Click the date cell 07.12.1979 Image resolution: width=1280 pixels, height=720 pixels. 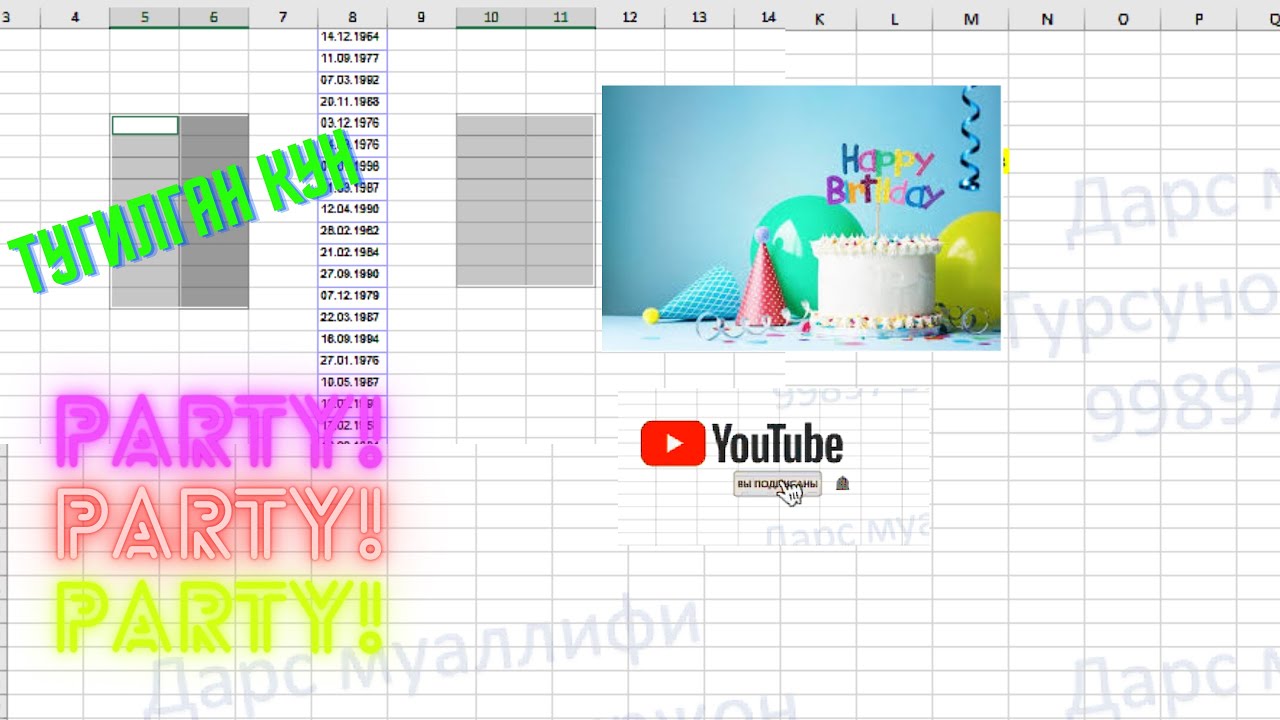[x=352, y=296]
